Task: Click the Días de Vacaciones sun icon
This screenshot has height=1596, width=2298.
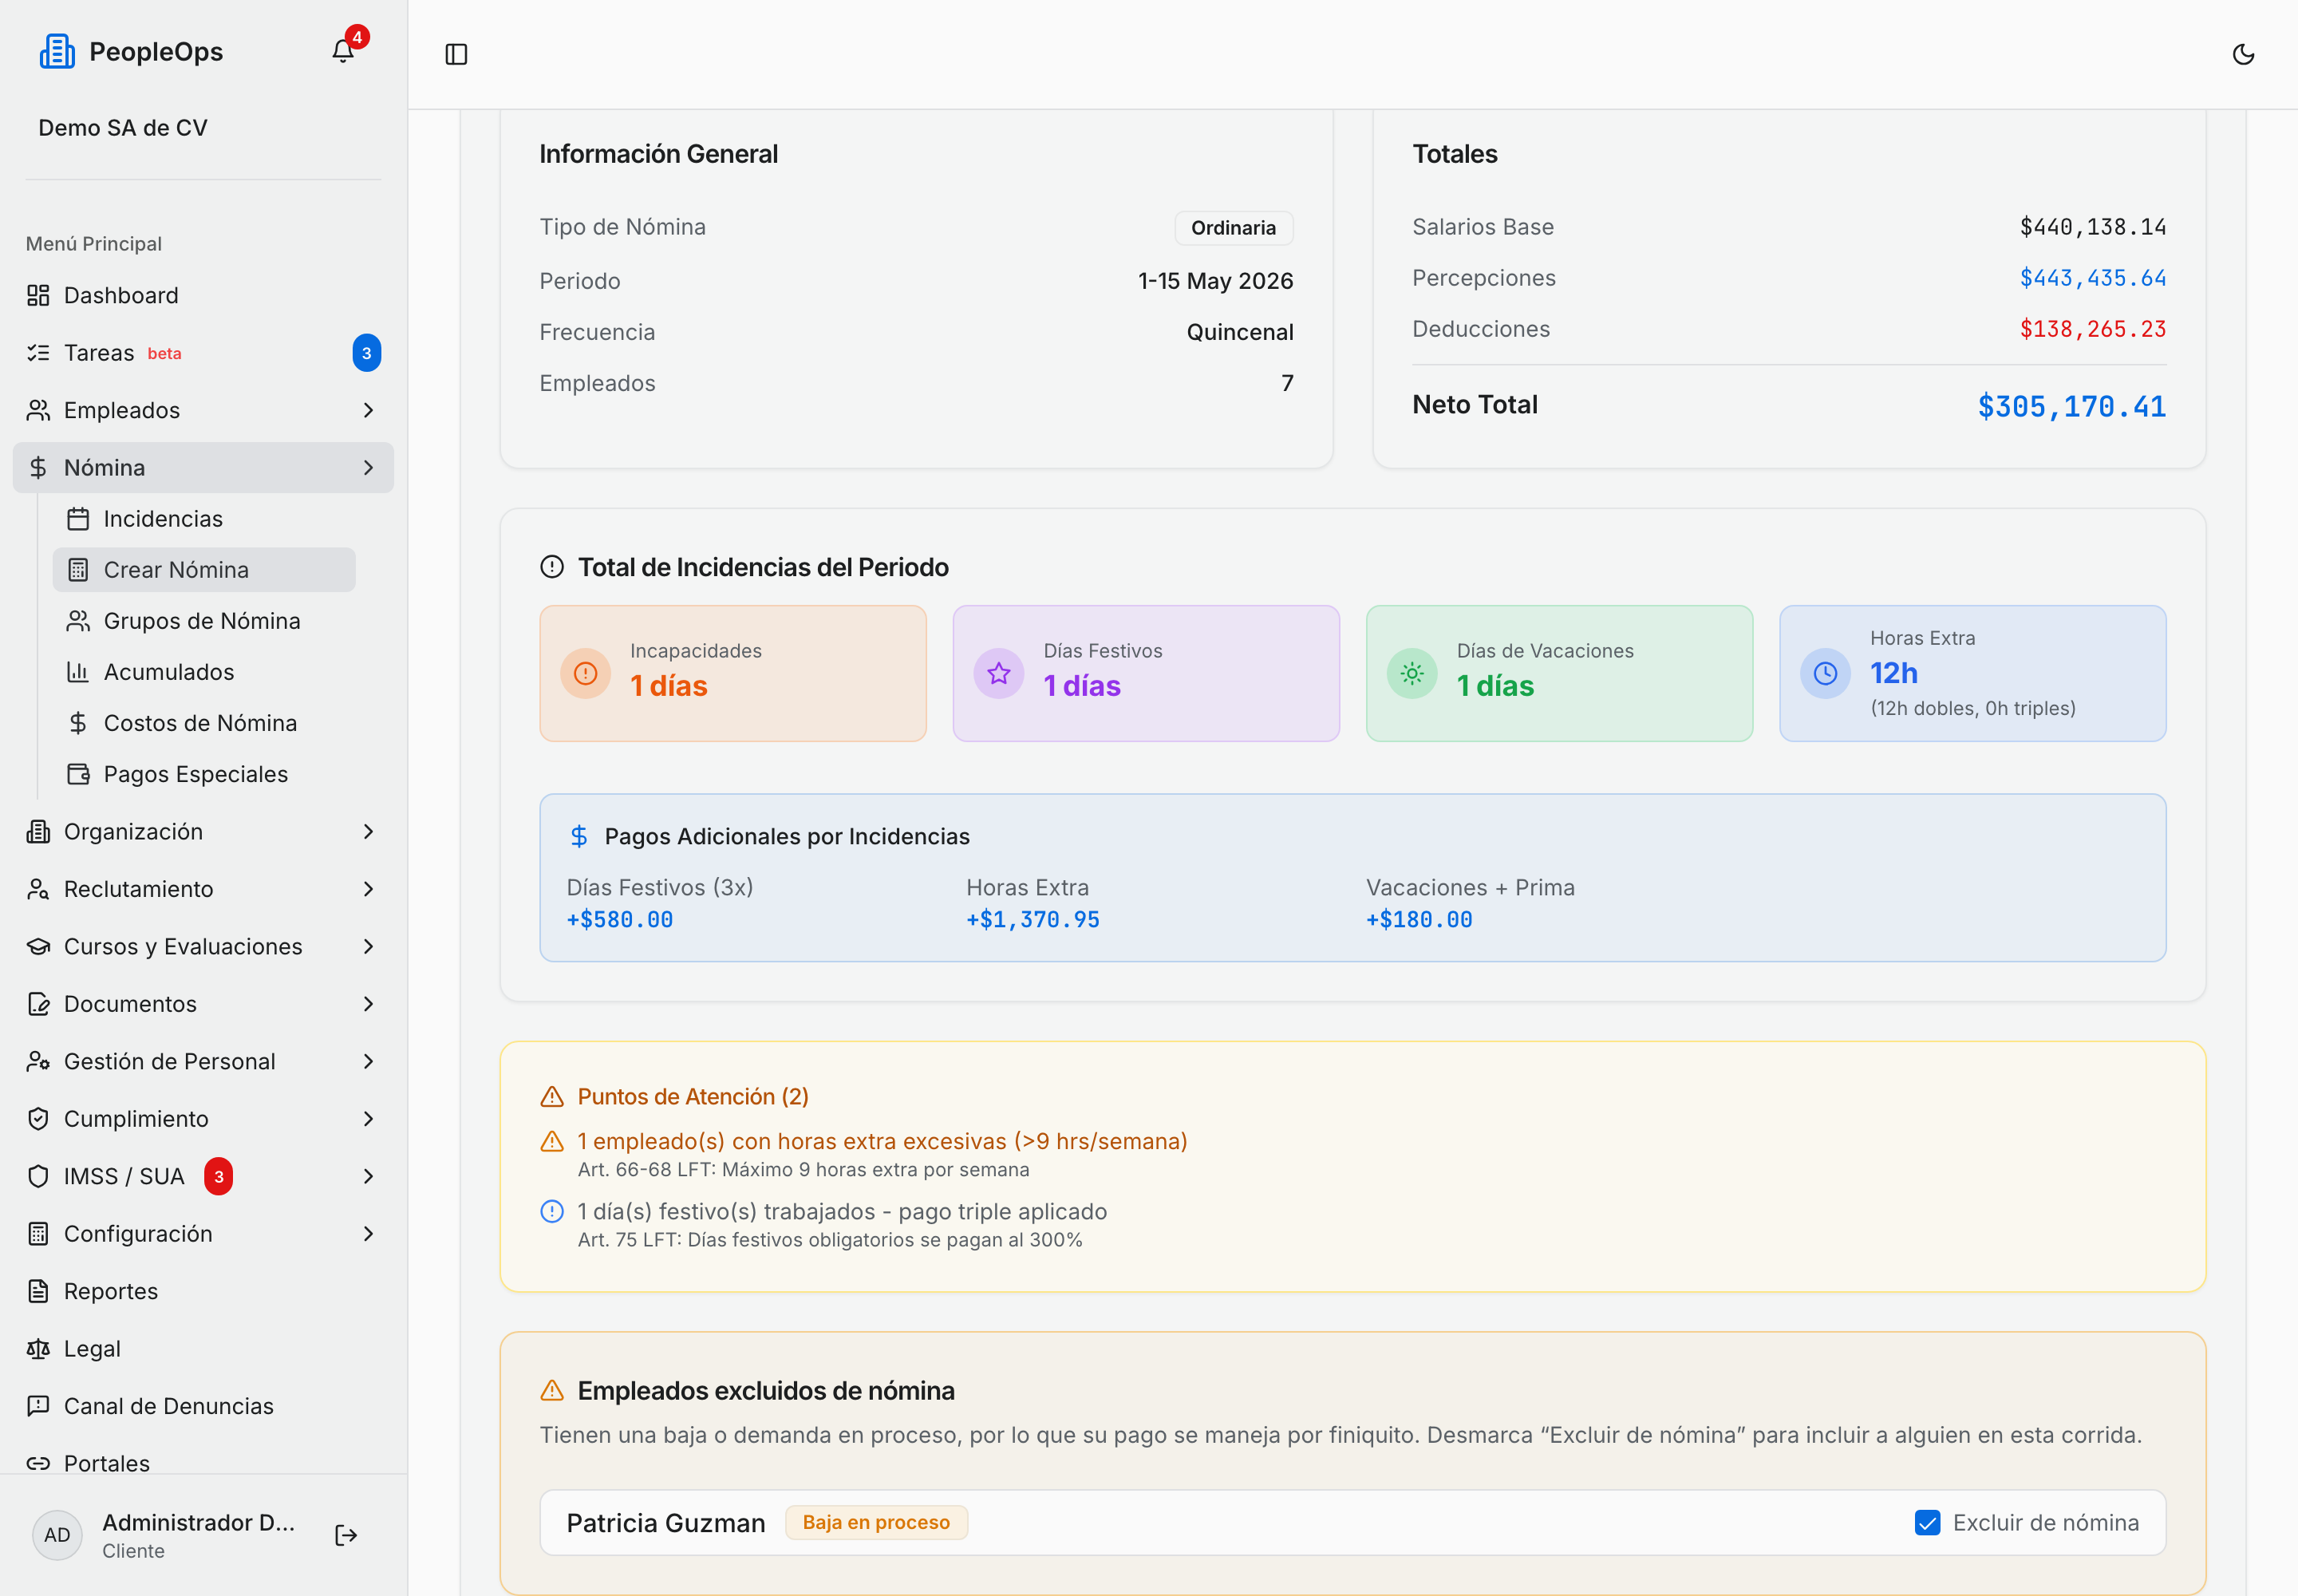Action: 1411,673
